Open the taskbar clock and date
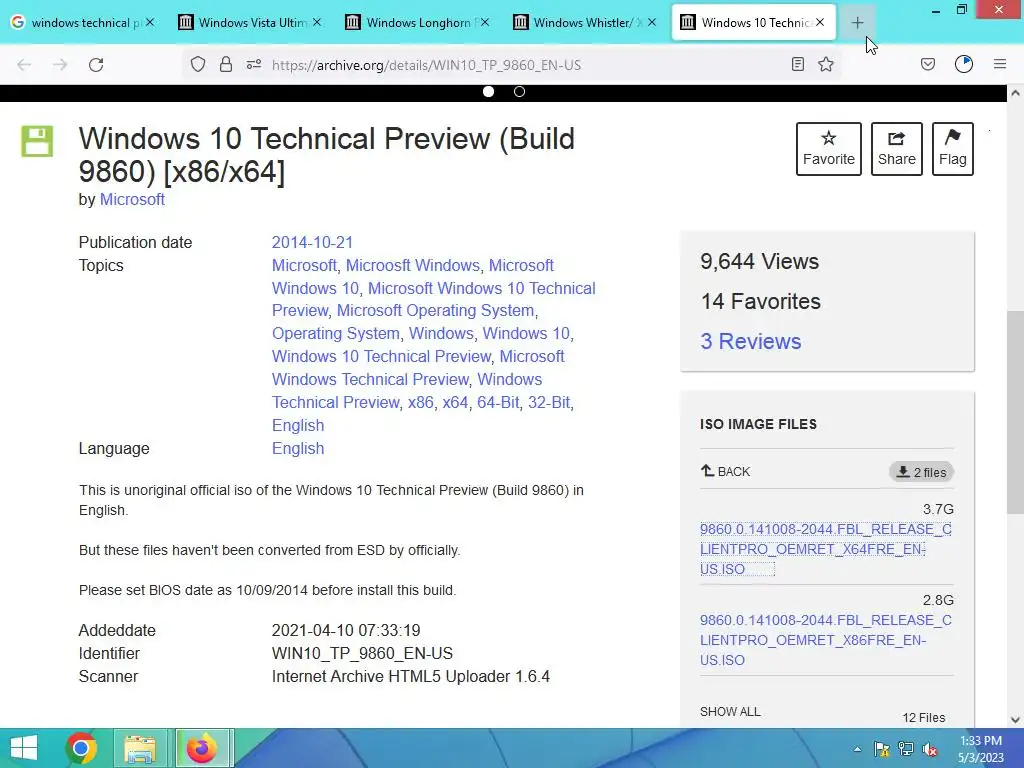The height and width of the screenshot is (768, 1024). 981,749
